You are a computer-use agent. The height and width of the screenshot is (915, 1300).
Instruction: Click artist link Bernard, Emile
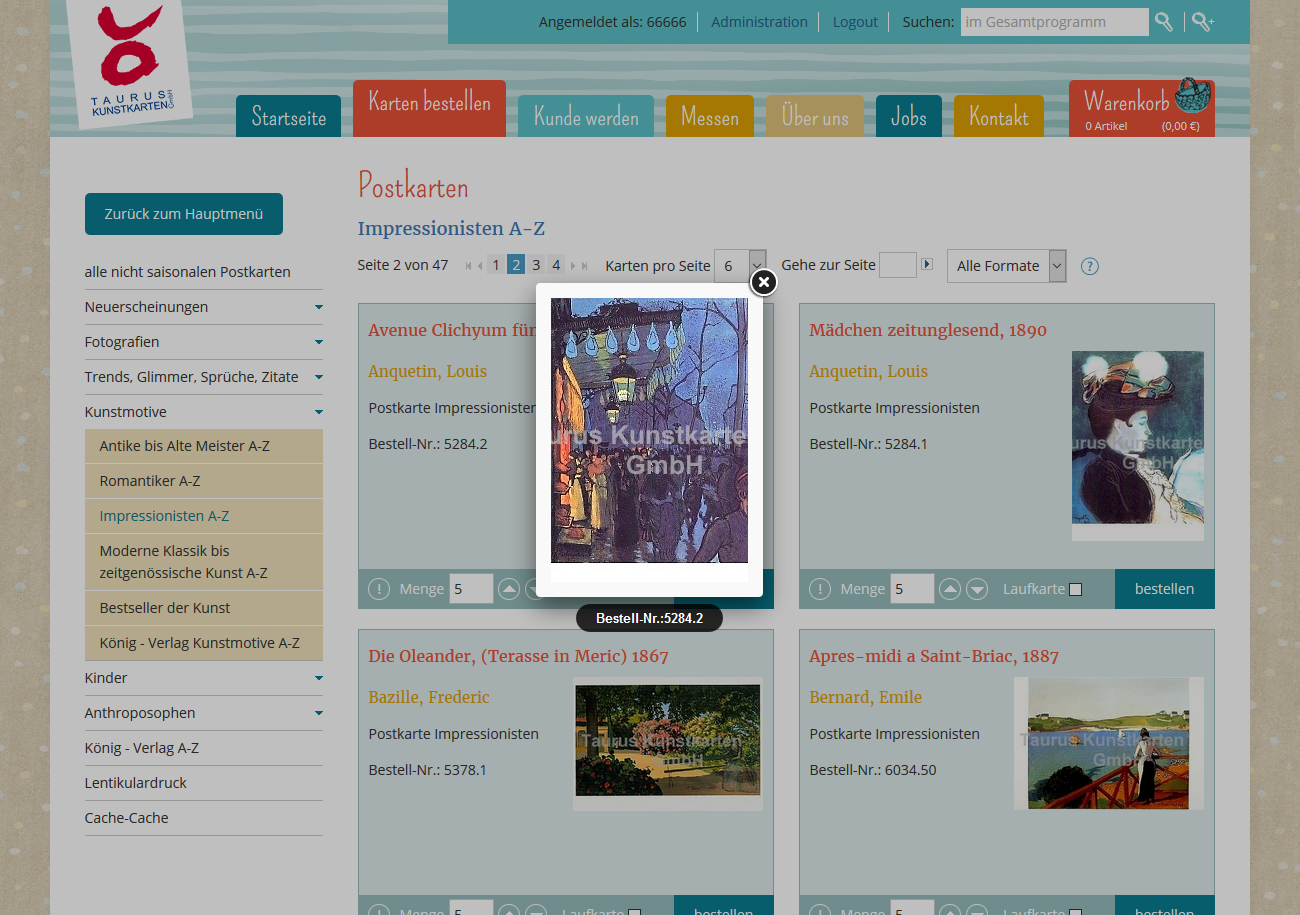click(x=866, y=697)
